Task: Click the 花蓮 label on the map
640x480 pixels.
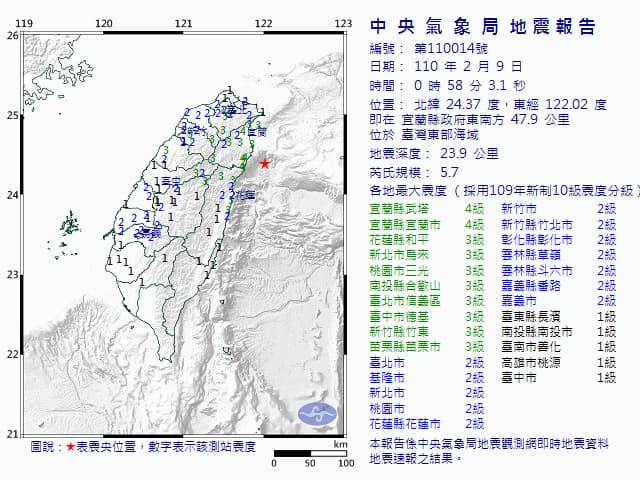Action: tap(245, 196)
